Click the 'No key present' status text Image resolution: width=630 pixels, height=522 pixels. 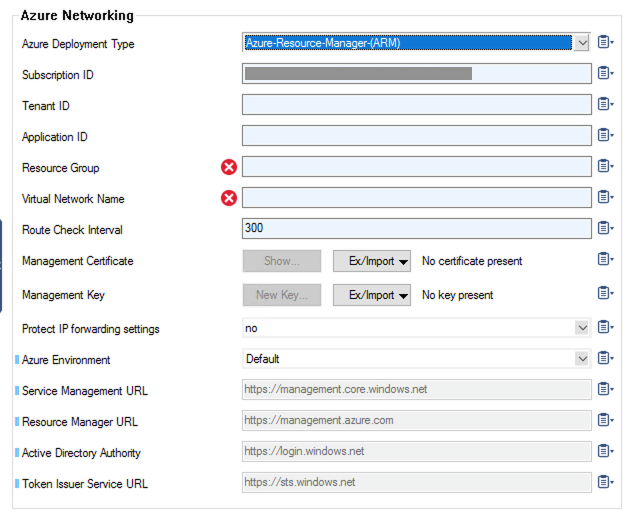[x=457, y=295]
